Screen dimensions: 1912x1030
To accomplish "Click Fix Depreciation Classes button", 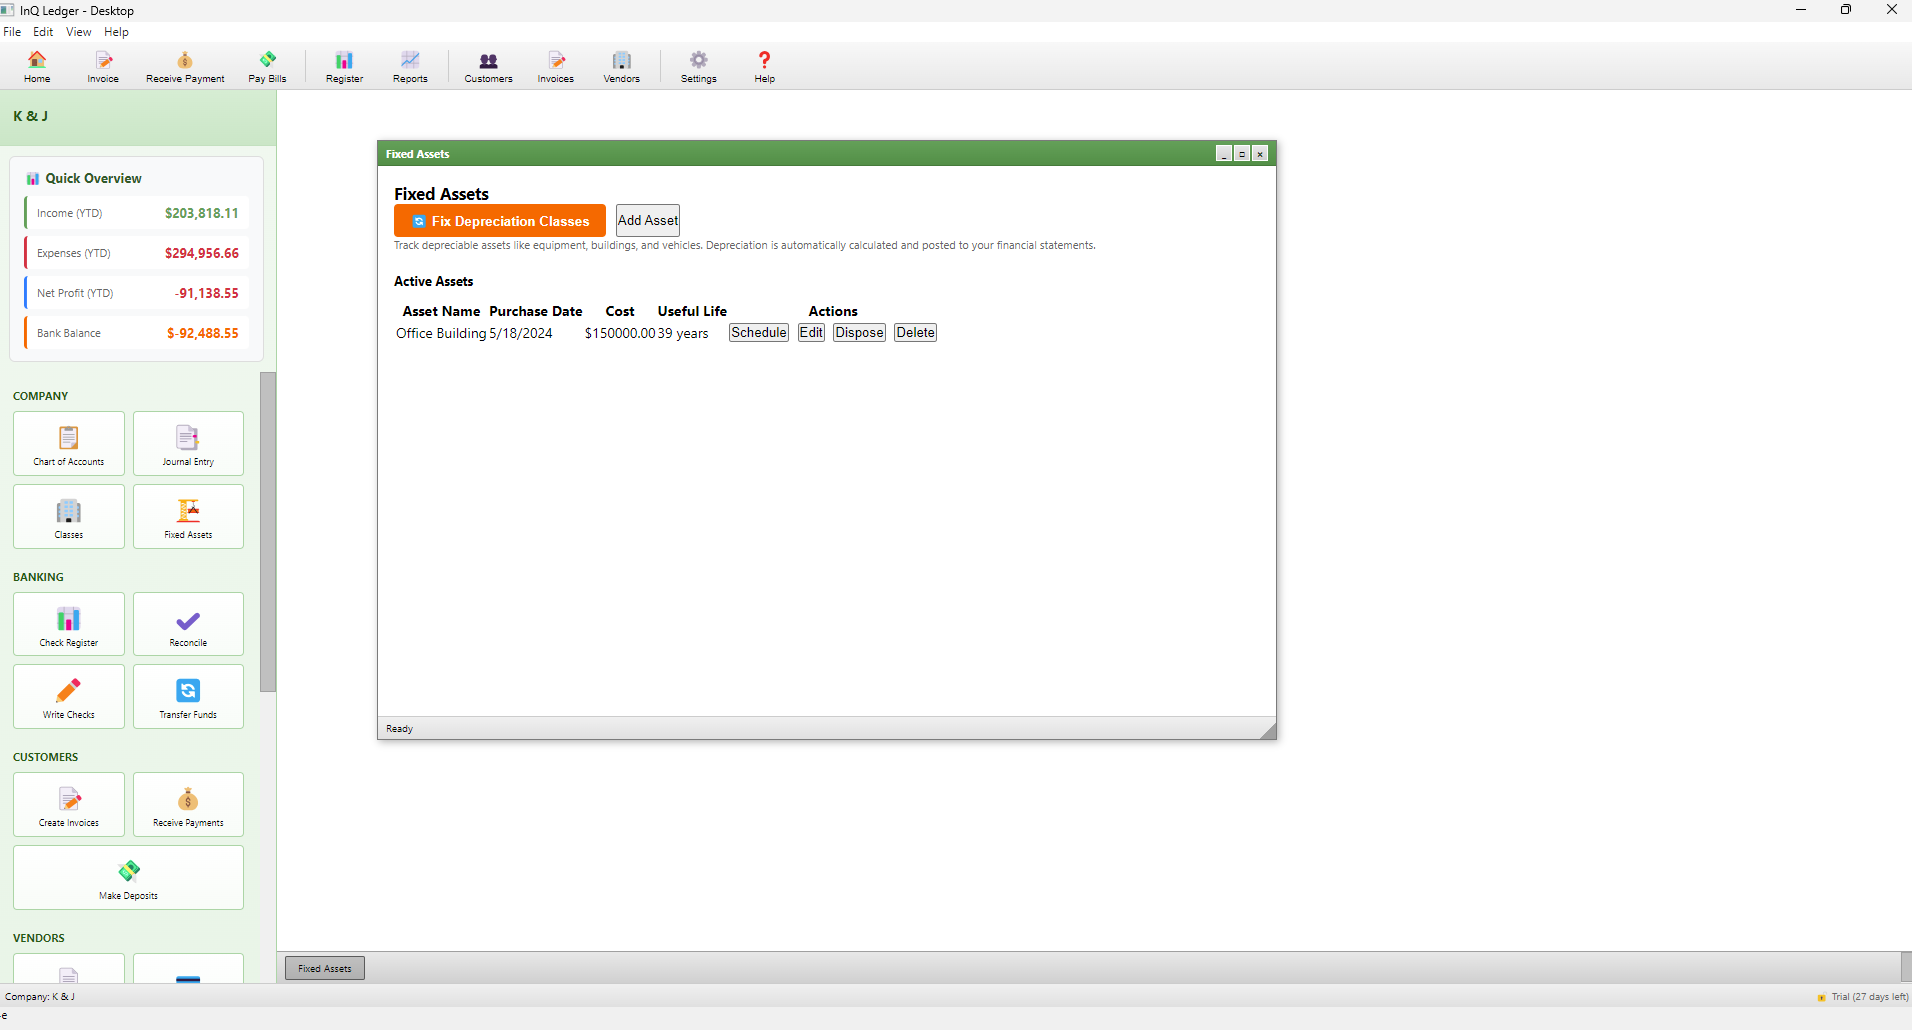I will [500, 221].
